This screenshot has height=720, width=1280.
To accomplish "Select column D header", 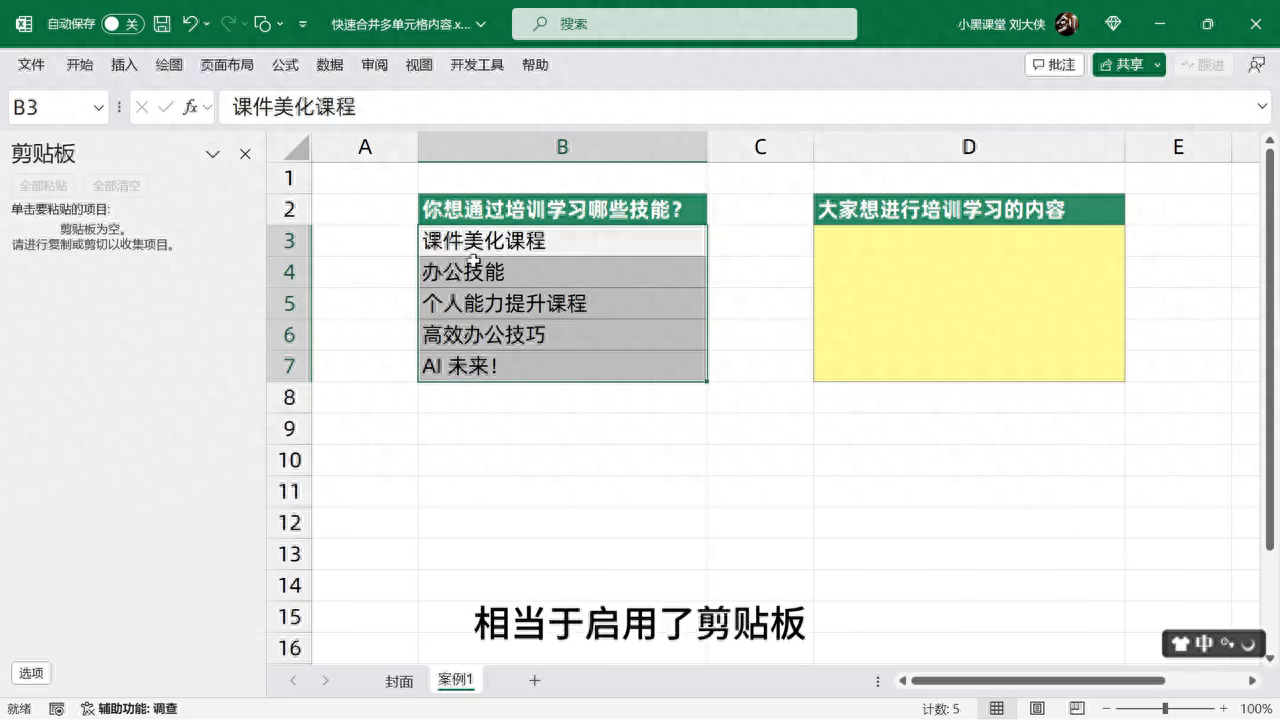I will click(x=969, y=147).
